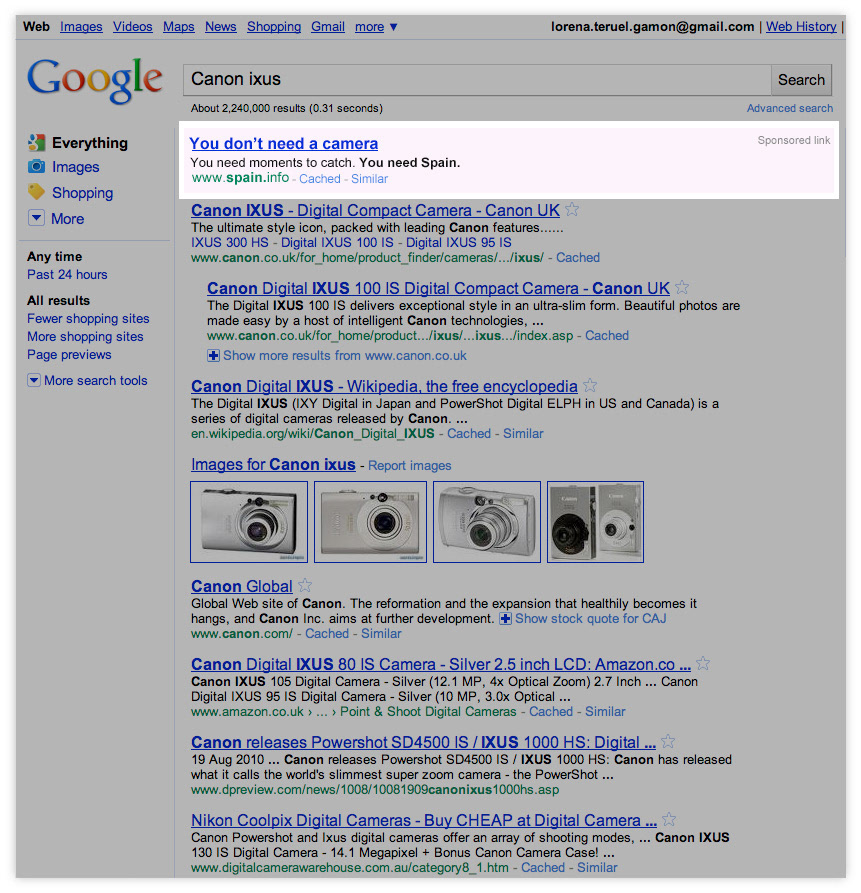Open Advanced search link
Image resolution: width=861 pixels, height=893 pixels.
click(790, 108)
